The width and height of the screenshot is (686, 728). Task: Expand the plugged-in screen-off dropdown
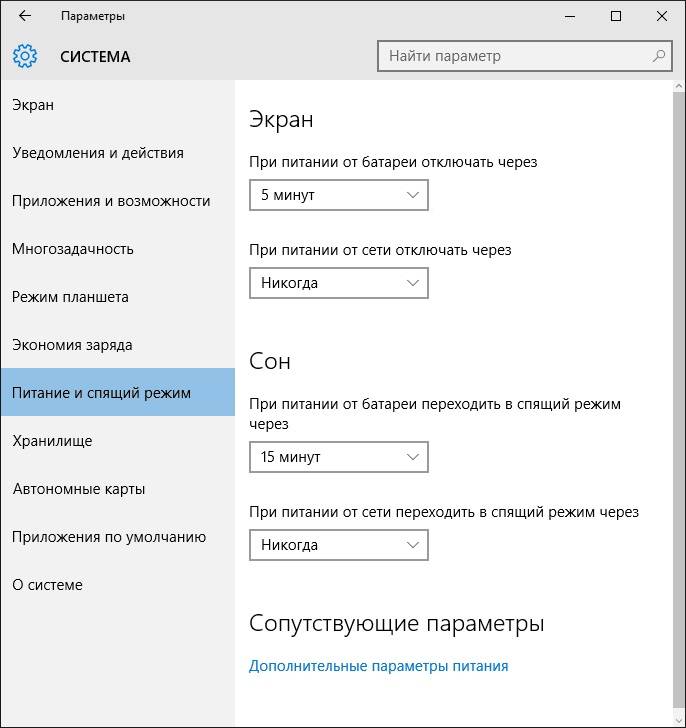click(338, 283)
